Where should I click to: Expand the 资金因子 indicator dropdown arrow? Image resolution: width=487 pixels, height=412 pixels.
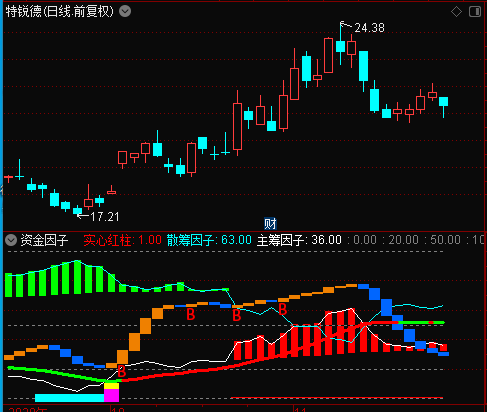tap(11, 240)
